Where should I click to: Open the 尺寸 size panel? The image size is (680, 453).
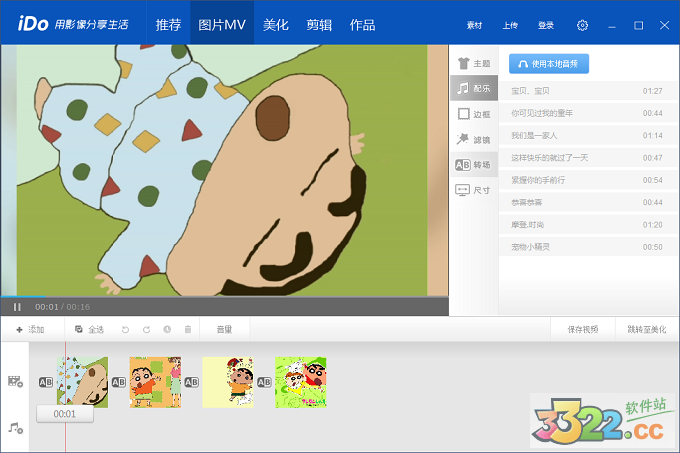click(x=473, y=190)
